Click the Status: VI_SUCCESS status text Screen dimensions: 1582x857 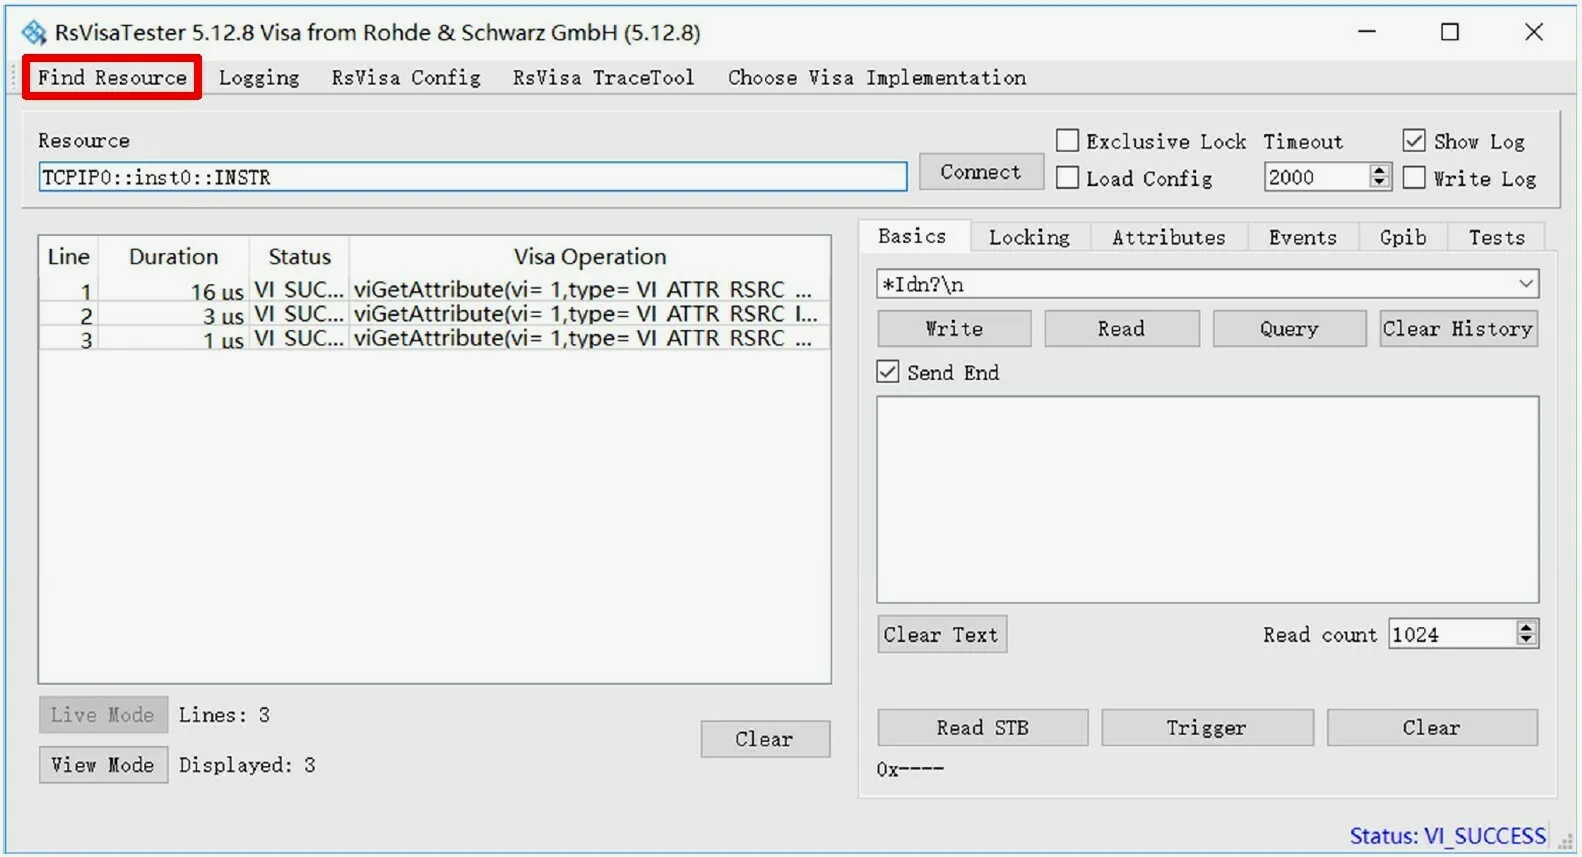pos(1447,836)
